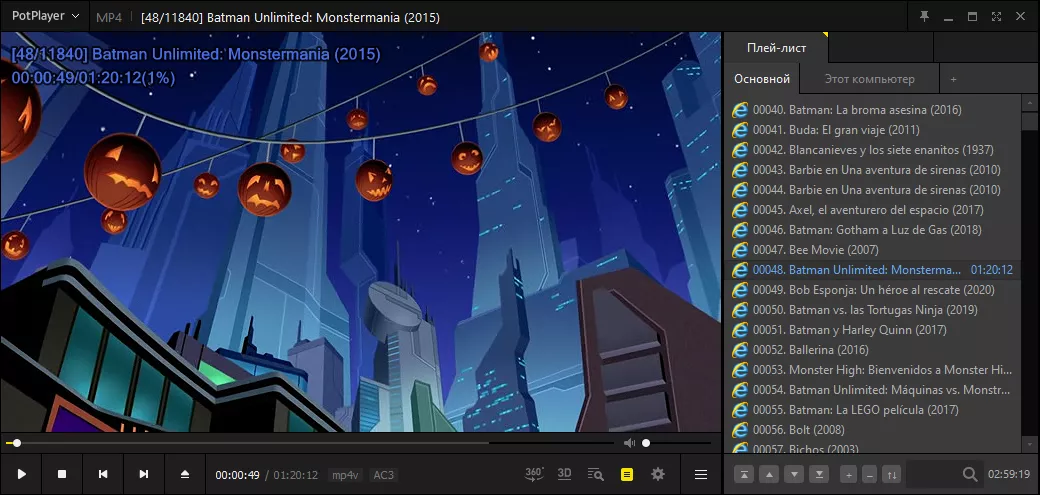The width and height of the screenshot is (1040, 495).
Task: Click the eject/open file icon
Action: point(185,474)
